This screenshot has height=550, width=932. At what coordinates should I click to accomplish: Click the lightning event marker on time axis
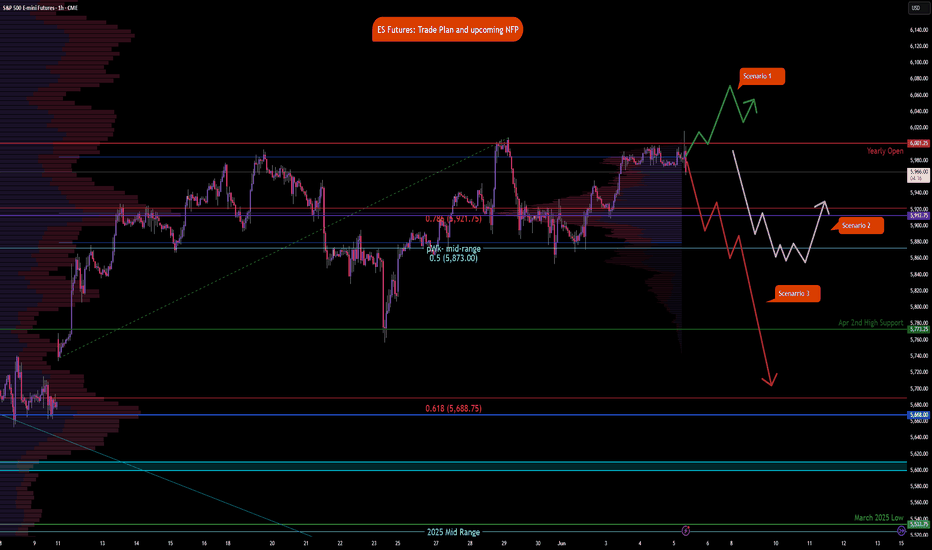pos(685,530)
